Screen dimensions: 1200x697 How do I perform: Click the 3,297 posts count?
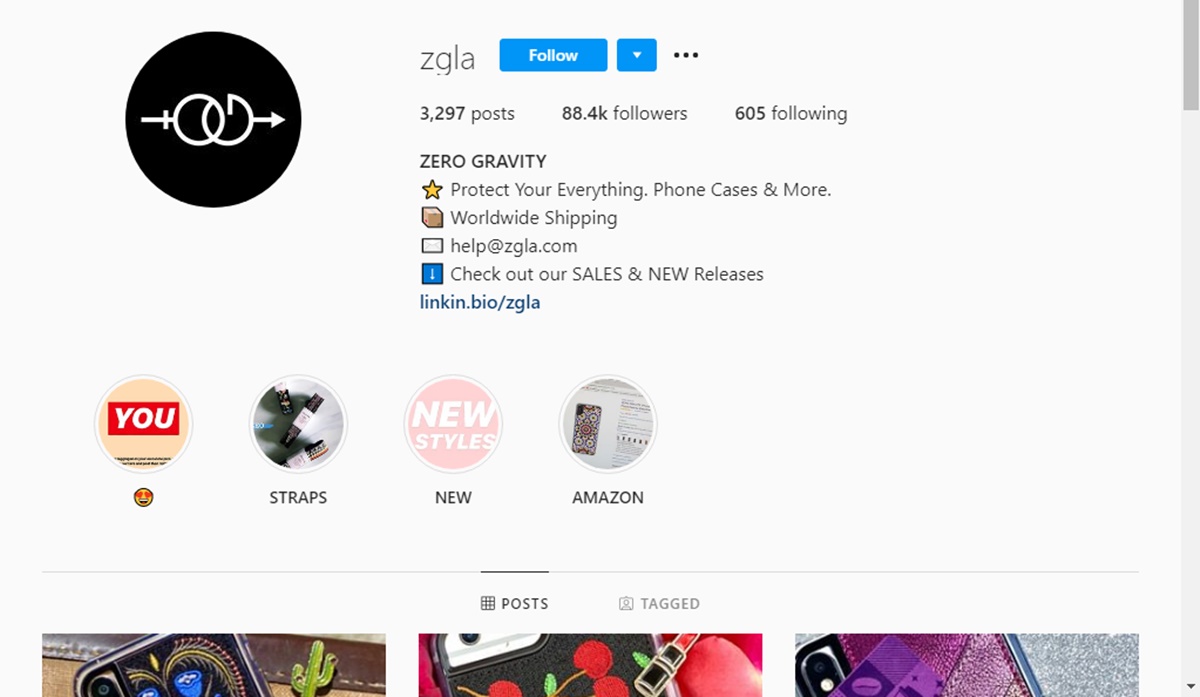pos(467,113)
